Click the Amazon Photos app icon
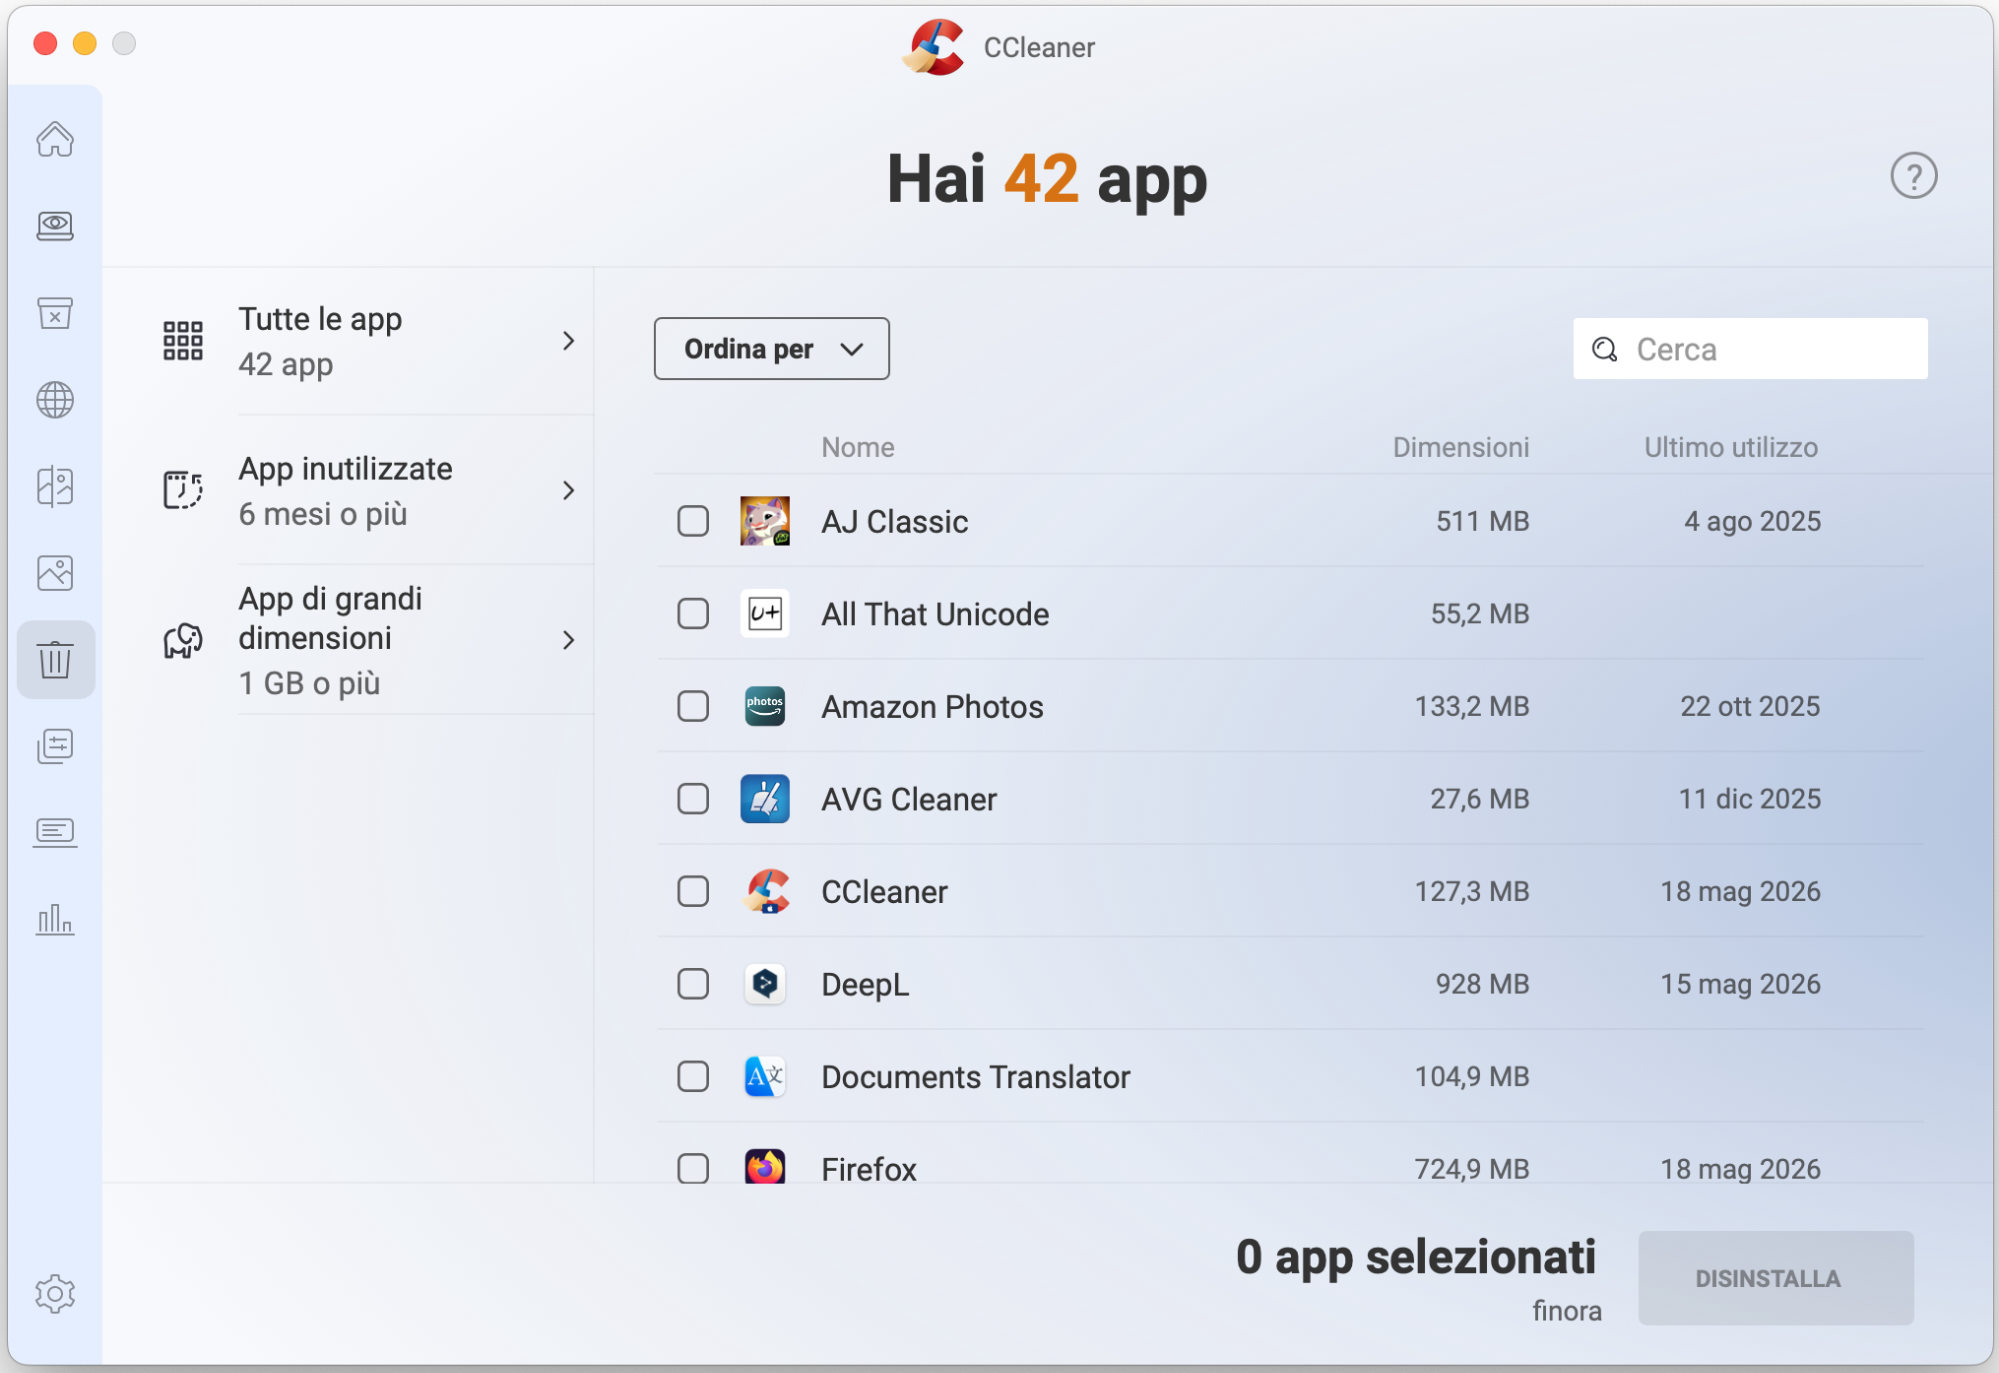Viewport: 1999px width, 1373px height. (765, 706)
